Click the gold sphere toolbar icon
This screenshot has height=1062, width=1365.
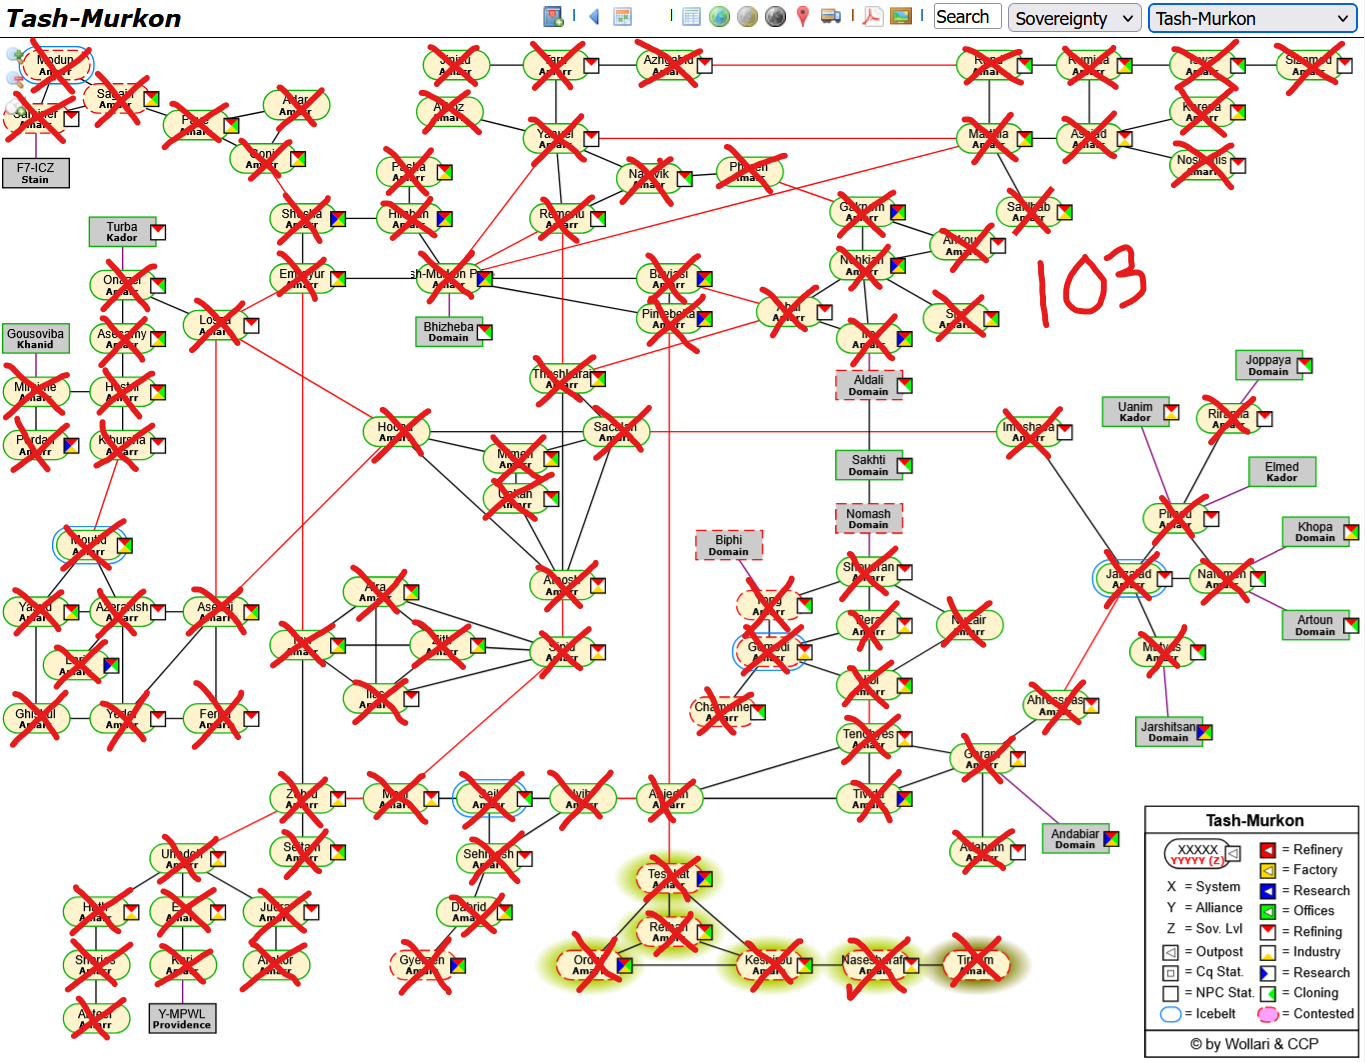tap(747, 16)
